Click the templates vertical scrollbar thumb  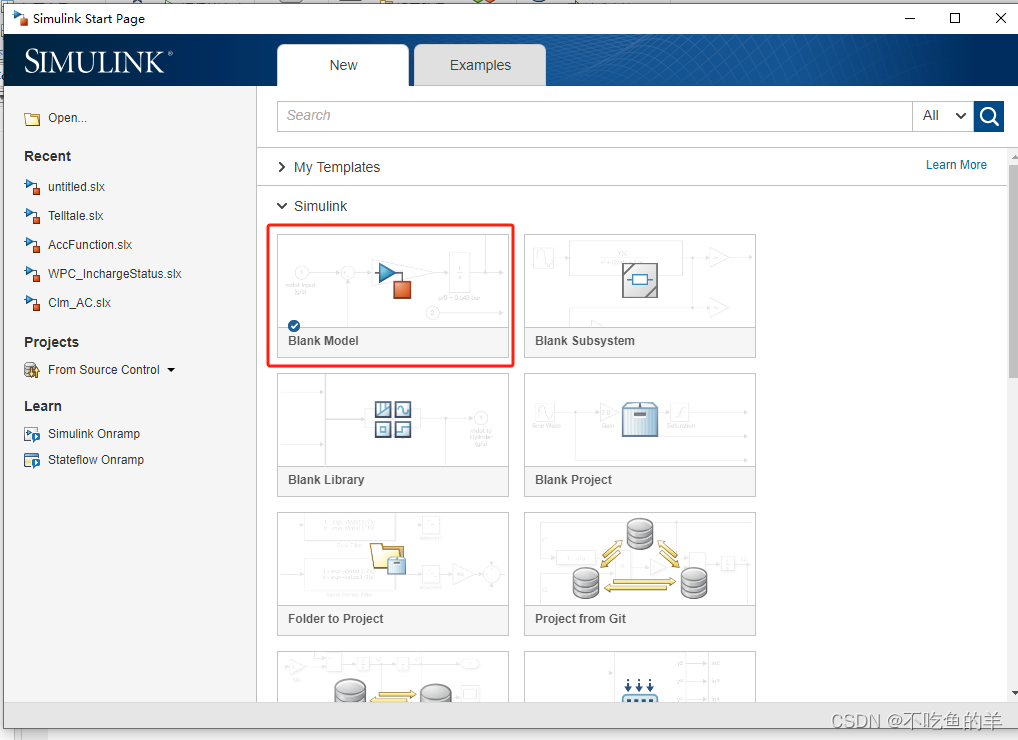(x=1013, y=271)
